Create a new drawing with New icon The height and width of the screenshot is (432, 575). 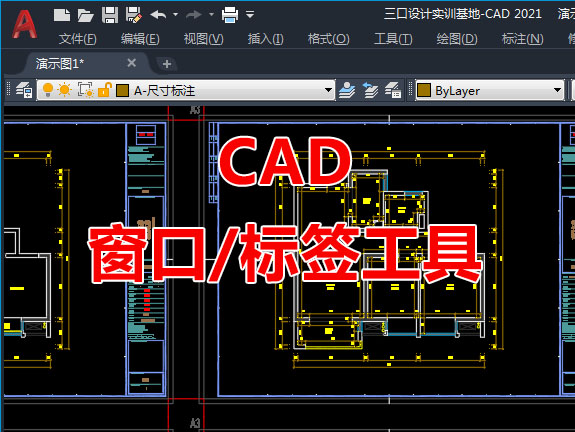point(62,15)
